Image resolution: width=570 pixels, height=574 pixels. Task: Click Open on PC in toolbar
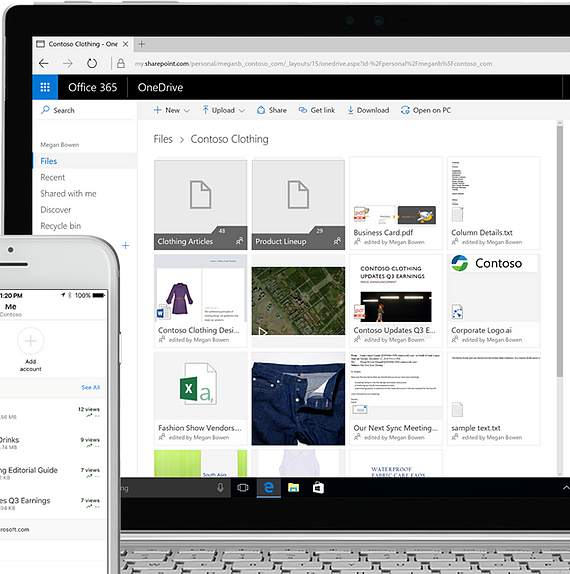coord(426,110)
